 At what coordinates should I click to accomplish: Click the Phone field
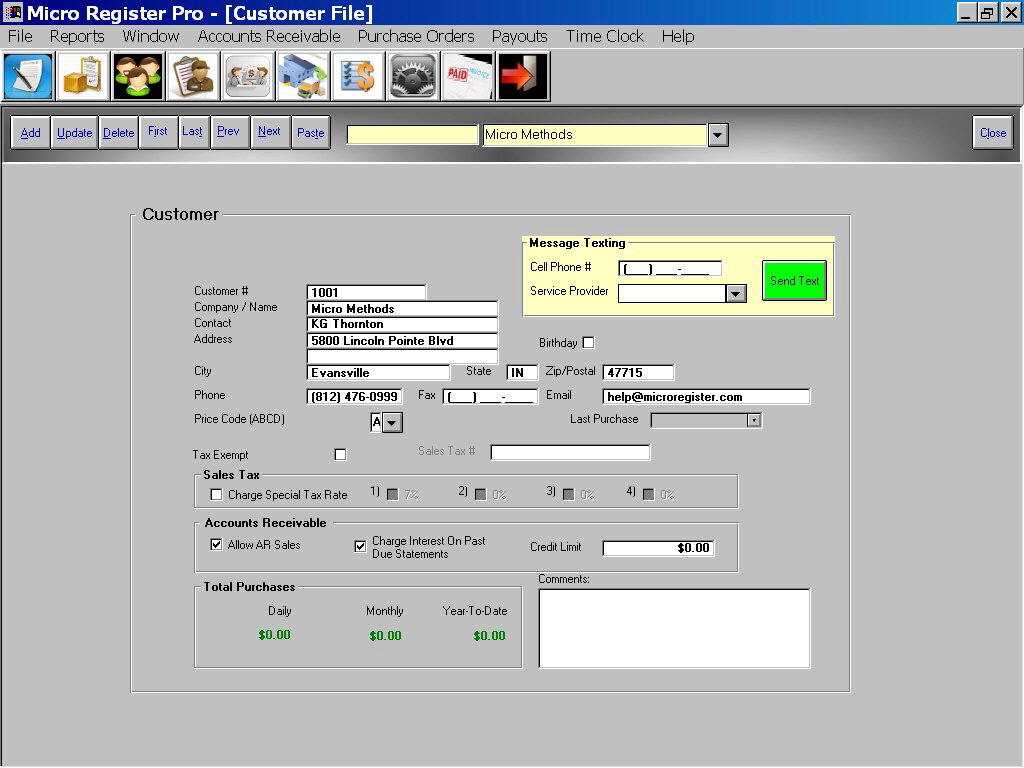[x=354, y=396]
